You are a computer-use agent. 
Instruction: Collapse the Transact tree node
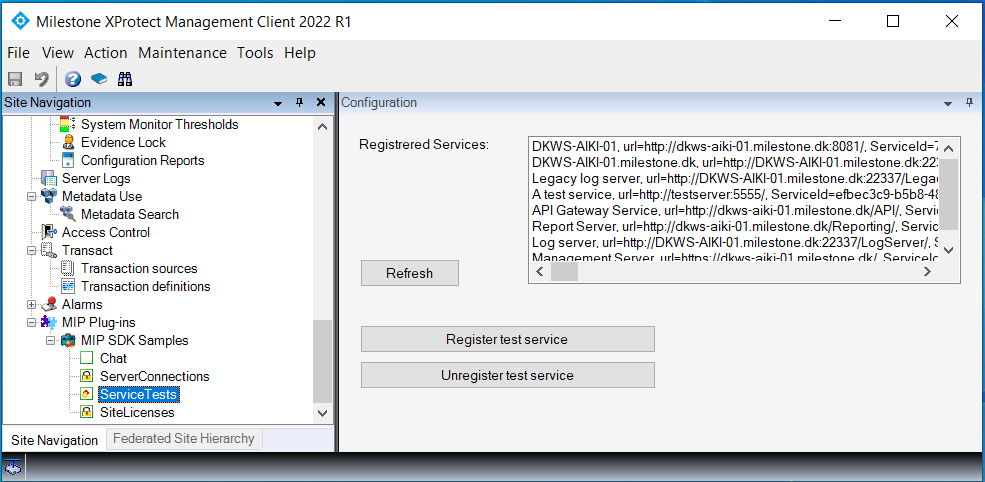pos(31,251)
